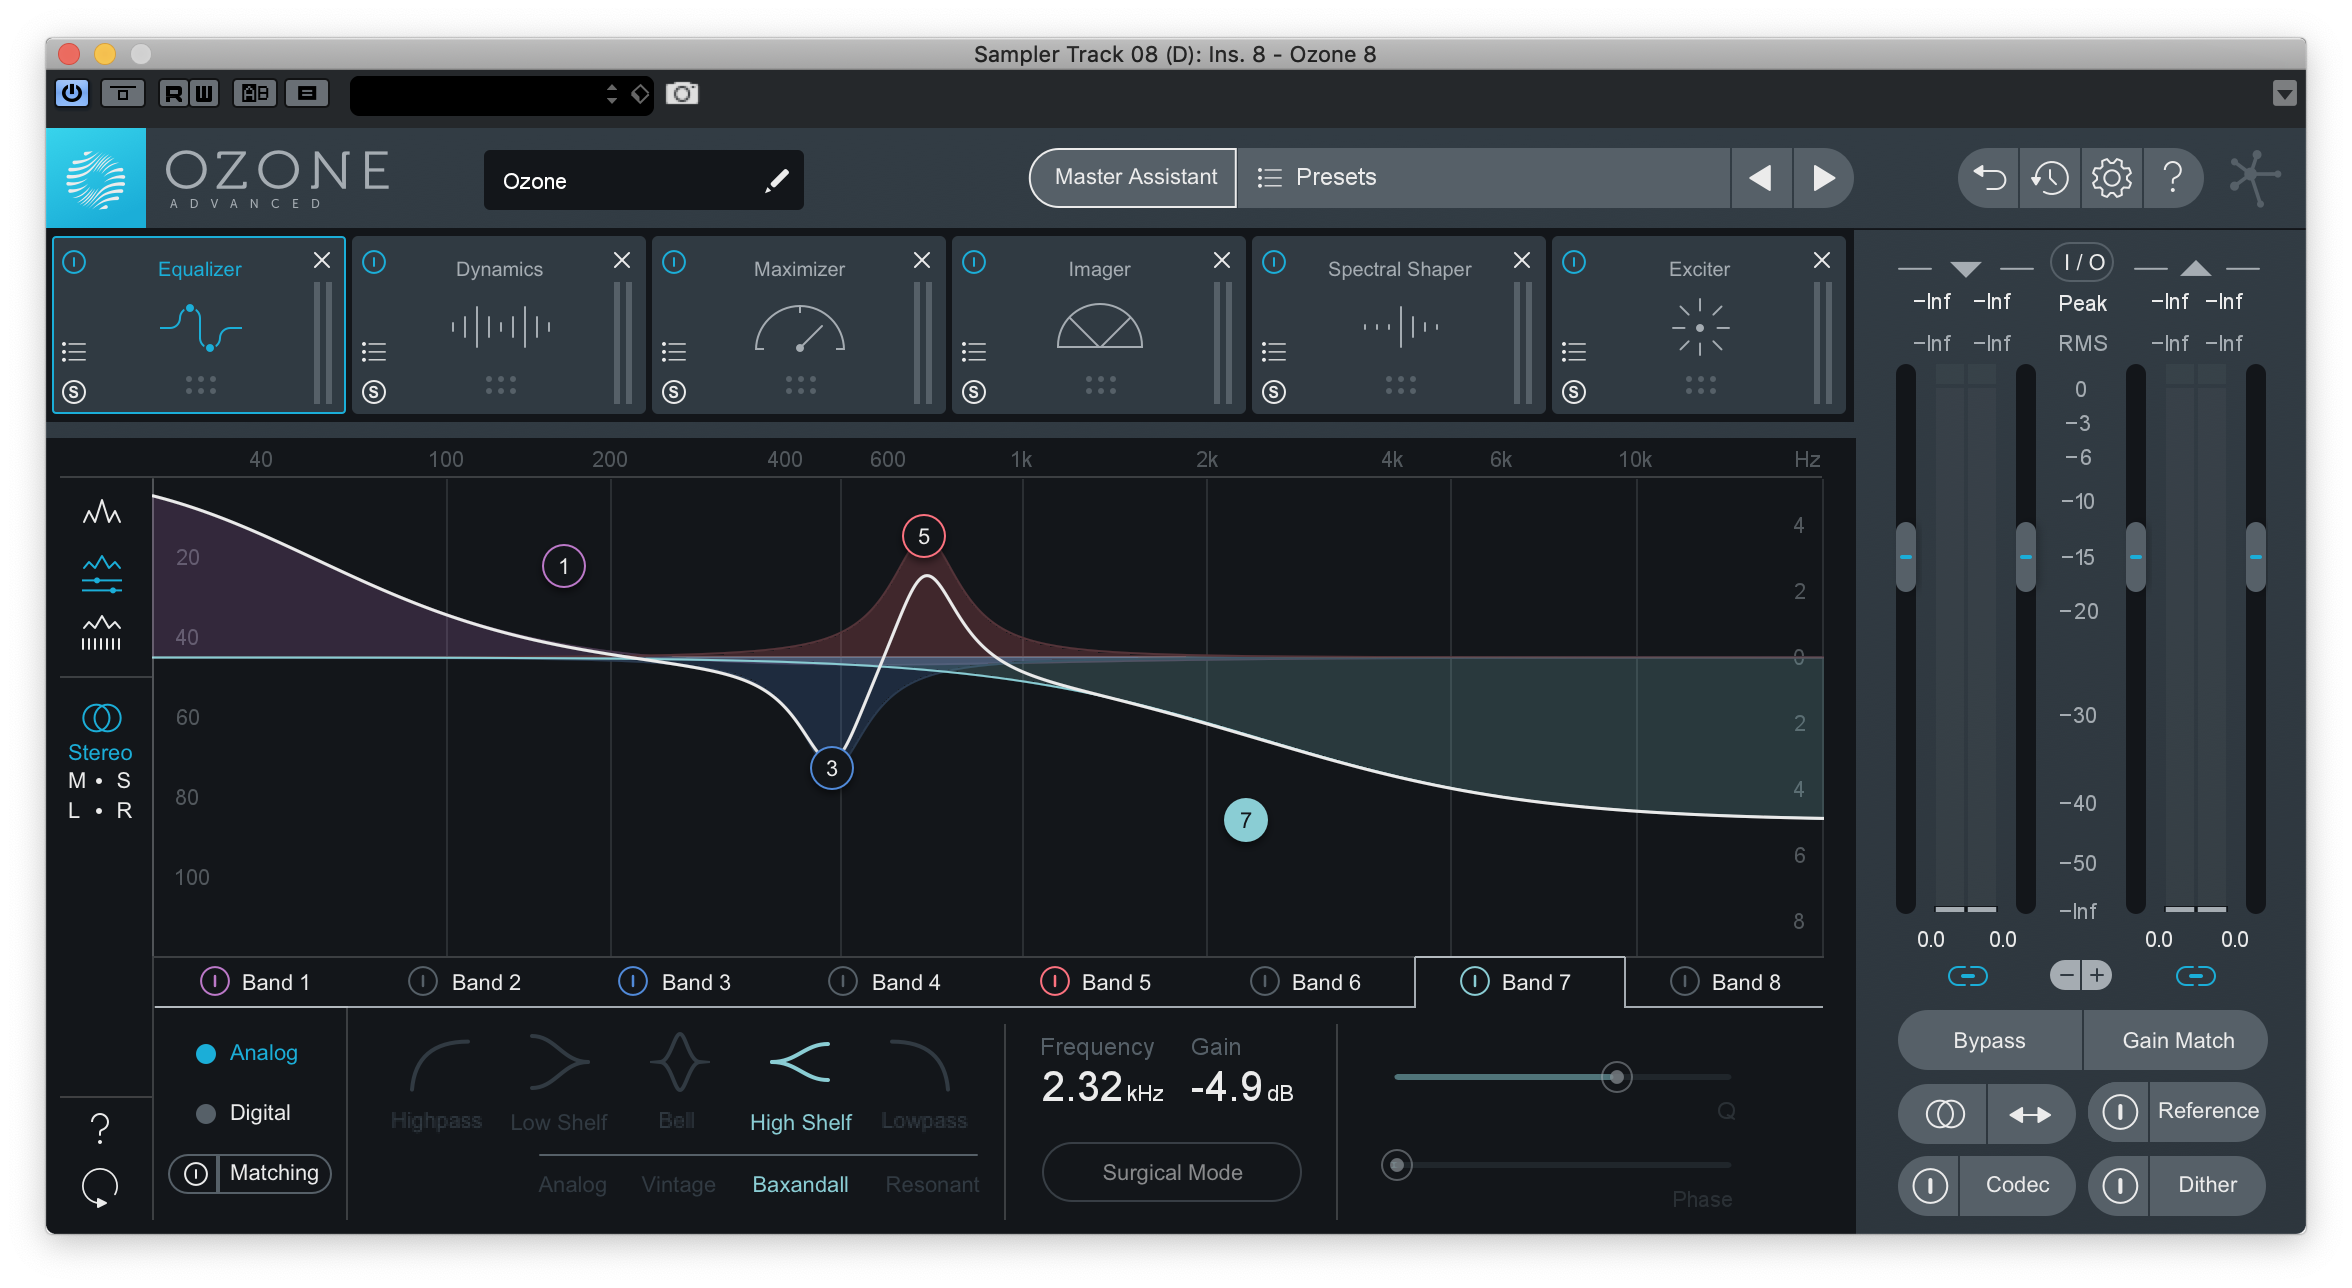2352x1288 pixels.
Task: Click the third-octave spectrum icon in EQ sidebar
Action: point(101,634)
